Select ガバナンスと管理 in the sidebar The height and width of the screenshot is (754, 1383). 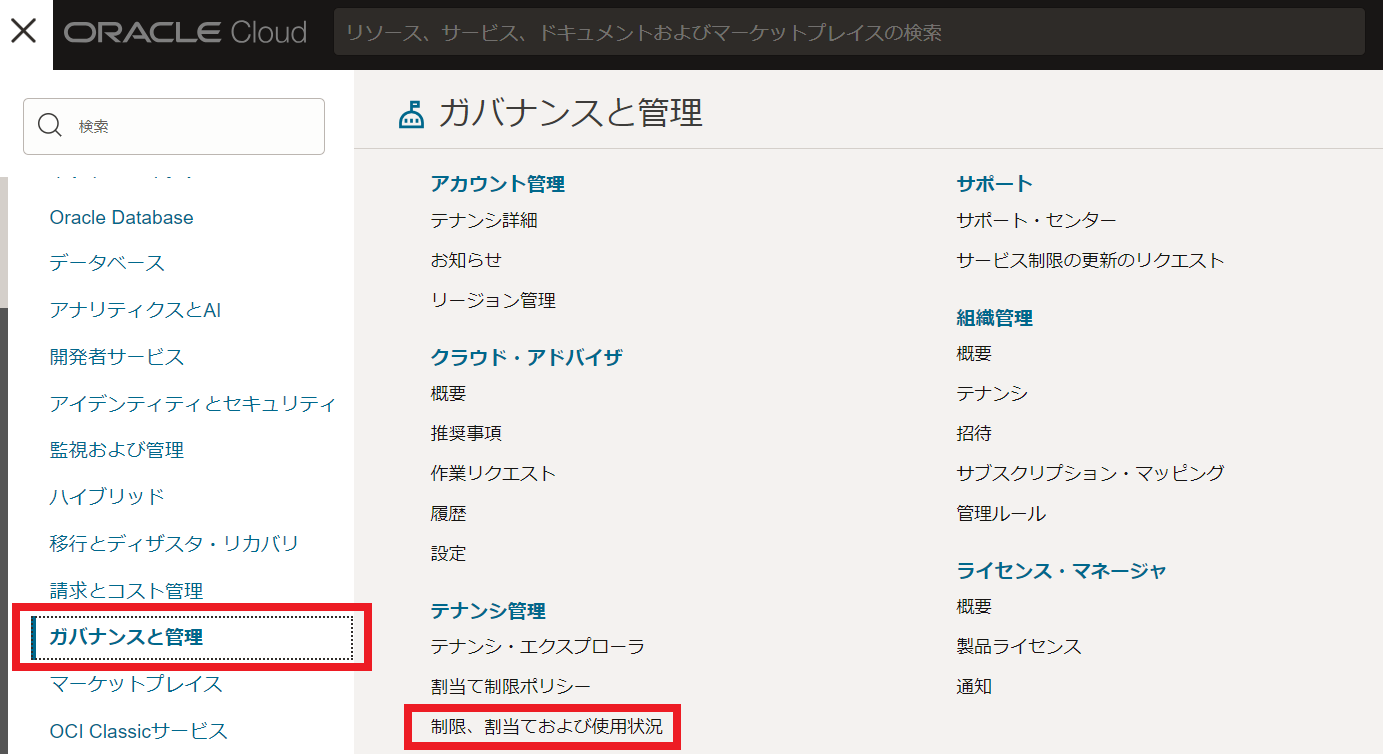point(126,637)
